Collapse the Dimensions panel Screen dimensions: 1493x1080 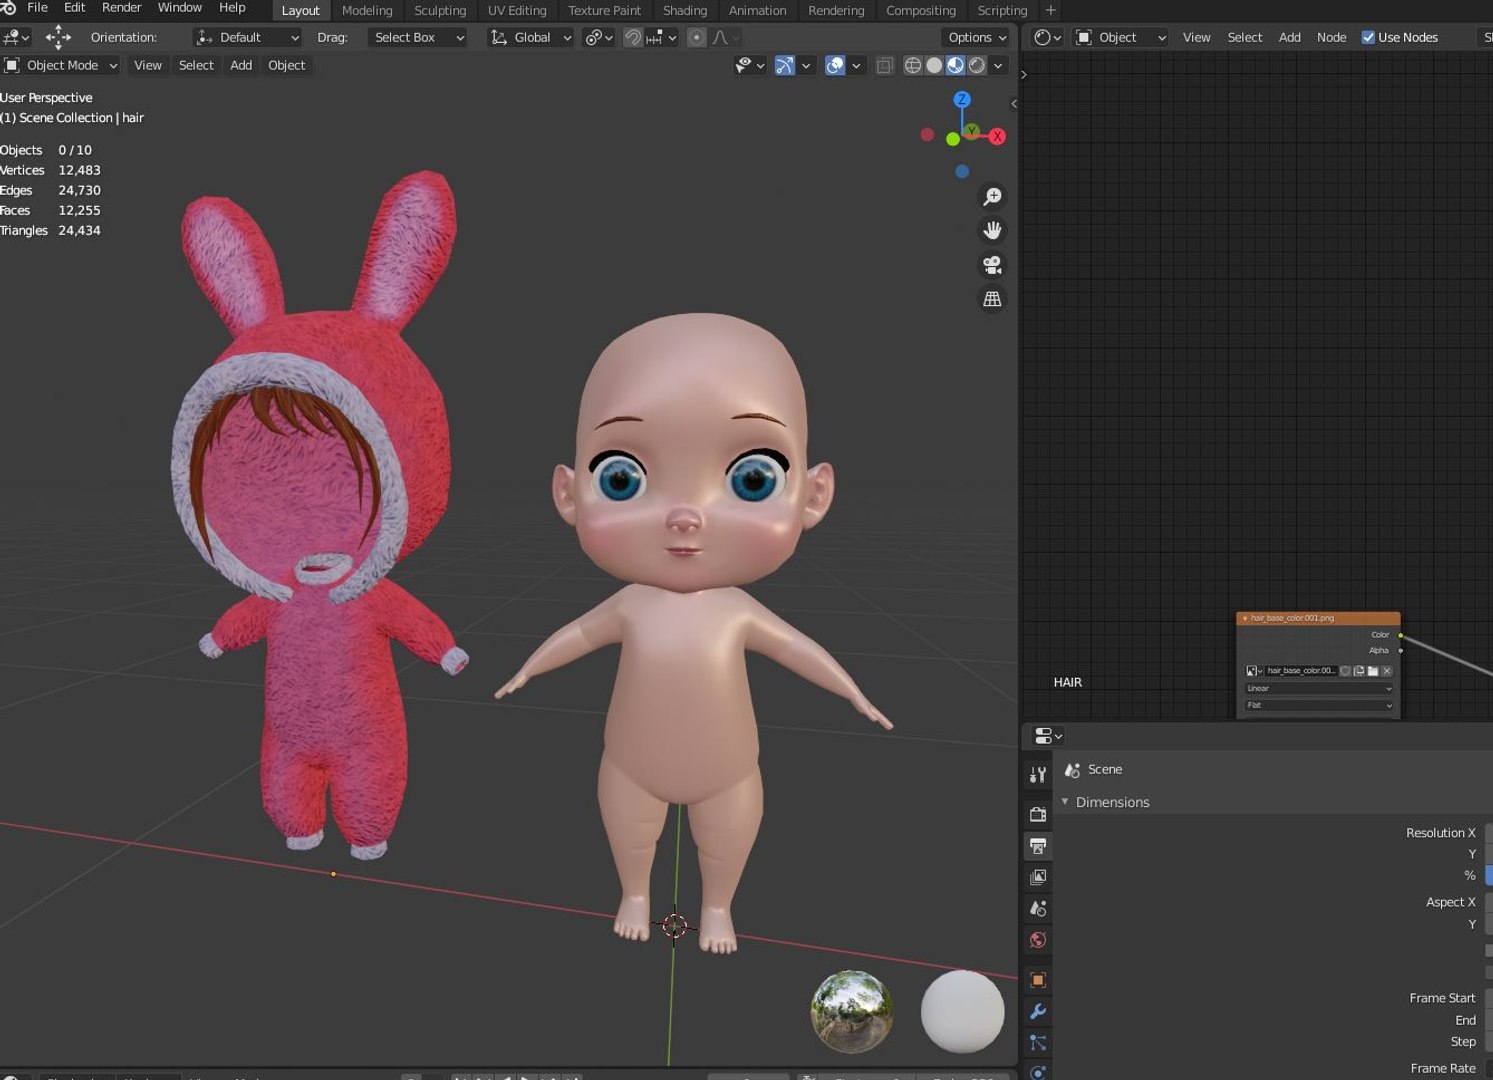(1065, 802)
